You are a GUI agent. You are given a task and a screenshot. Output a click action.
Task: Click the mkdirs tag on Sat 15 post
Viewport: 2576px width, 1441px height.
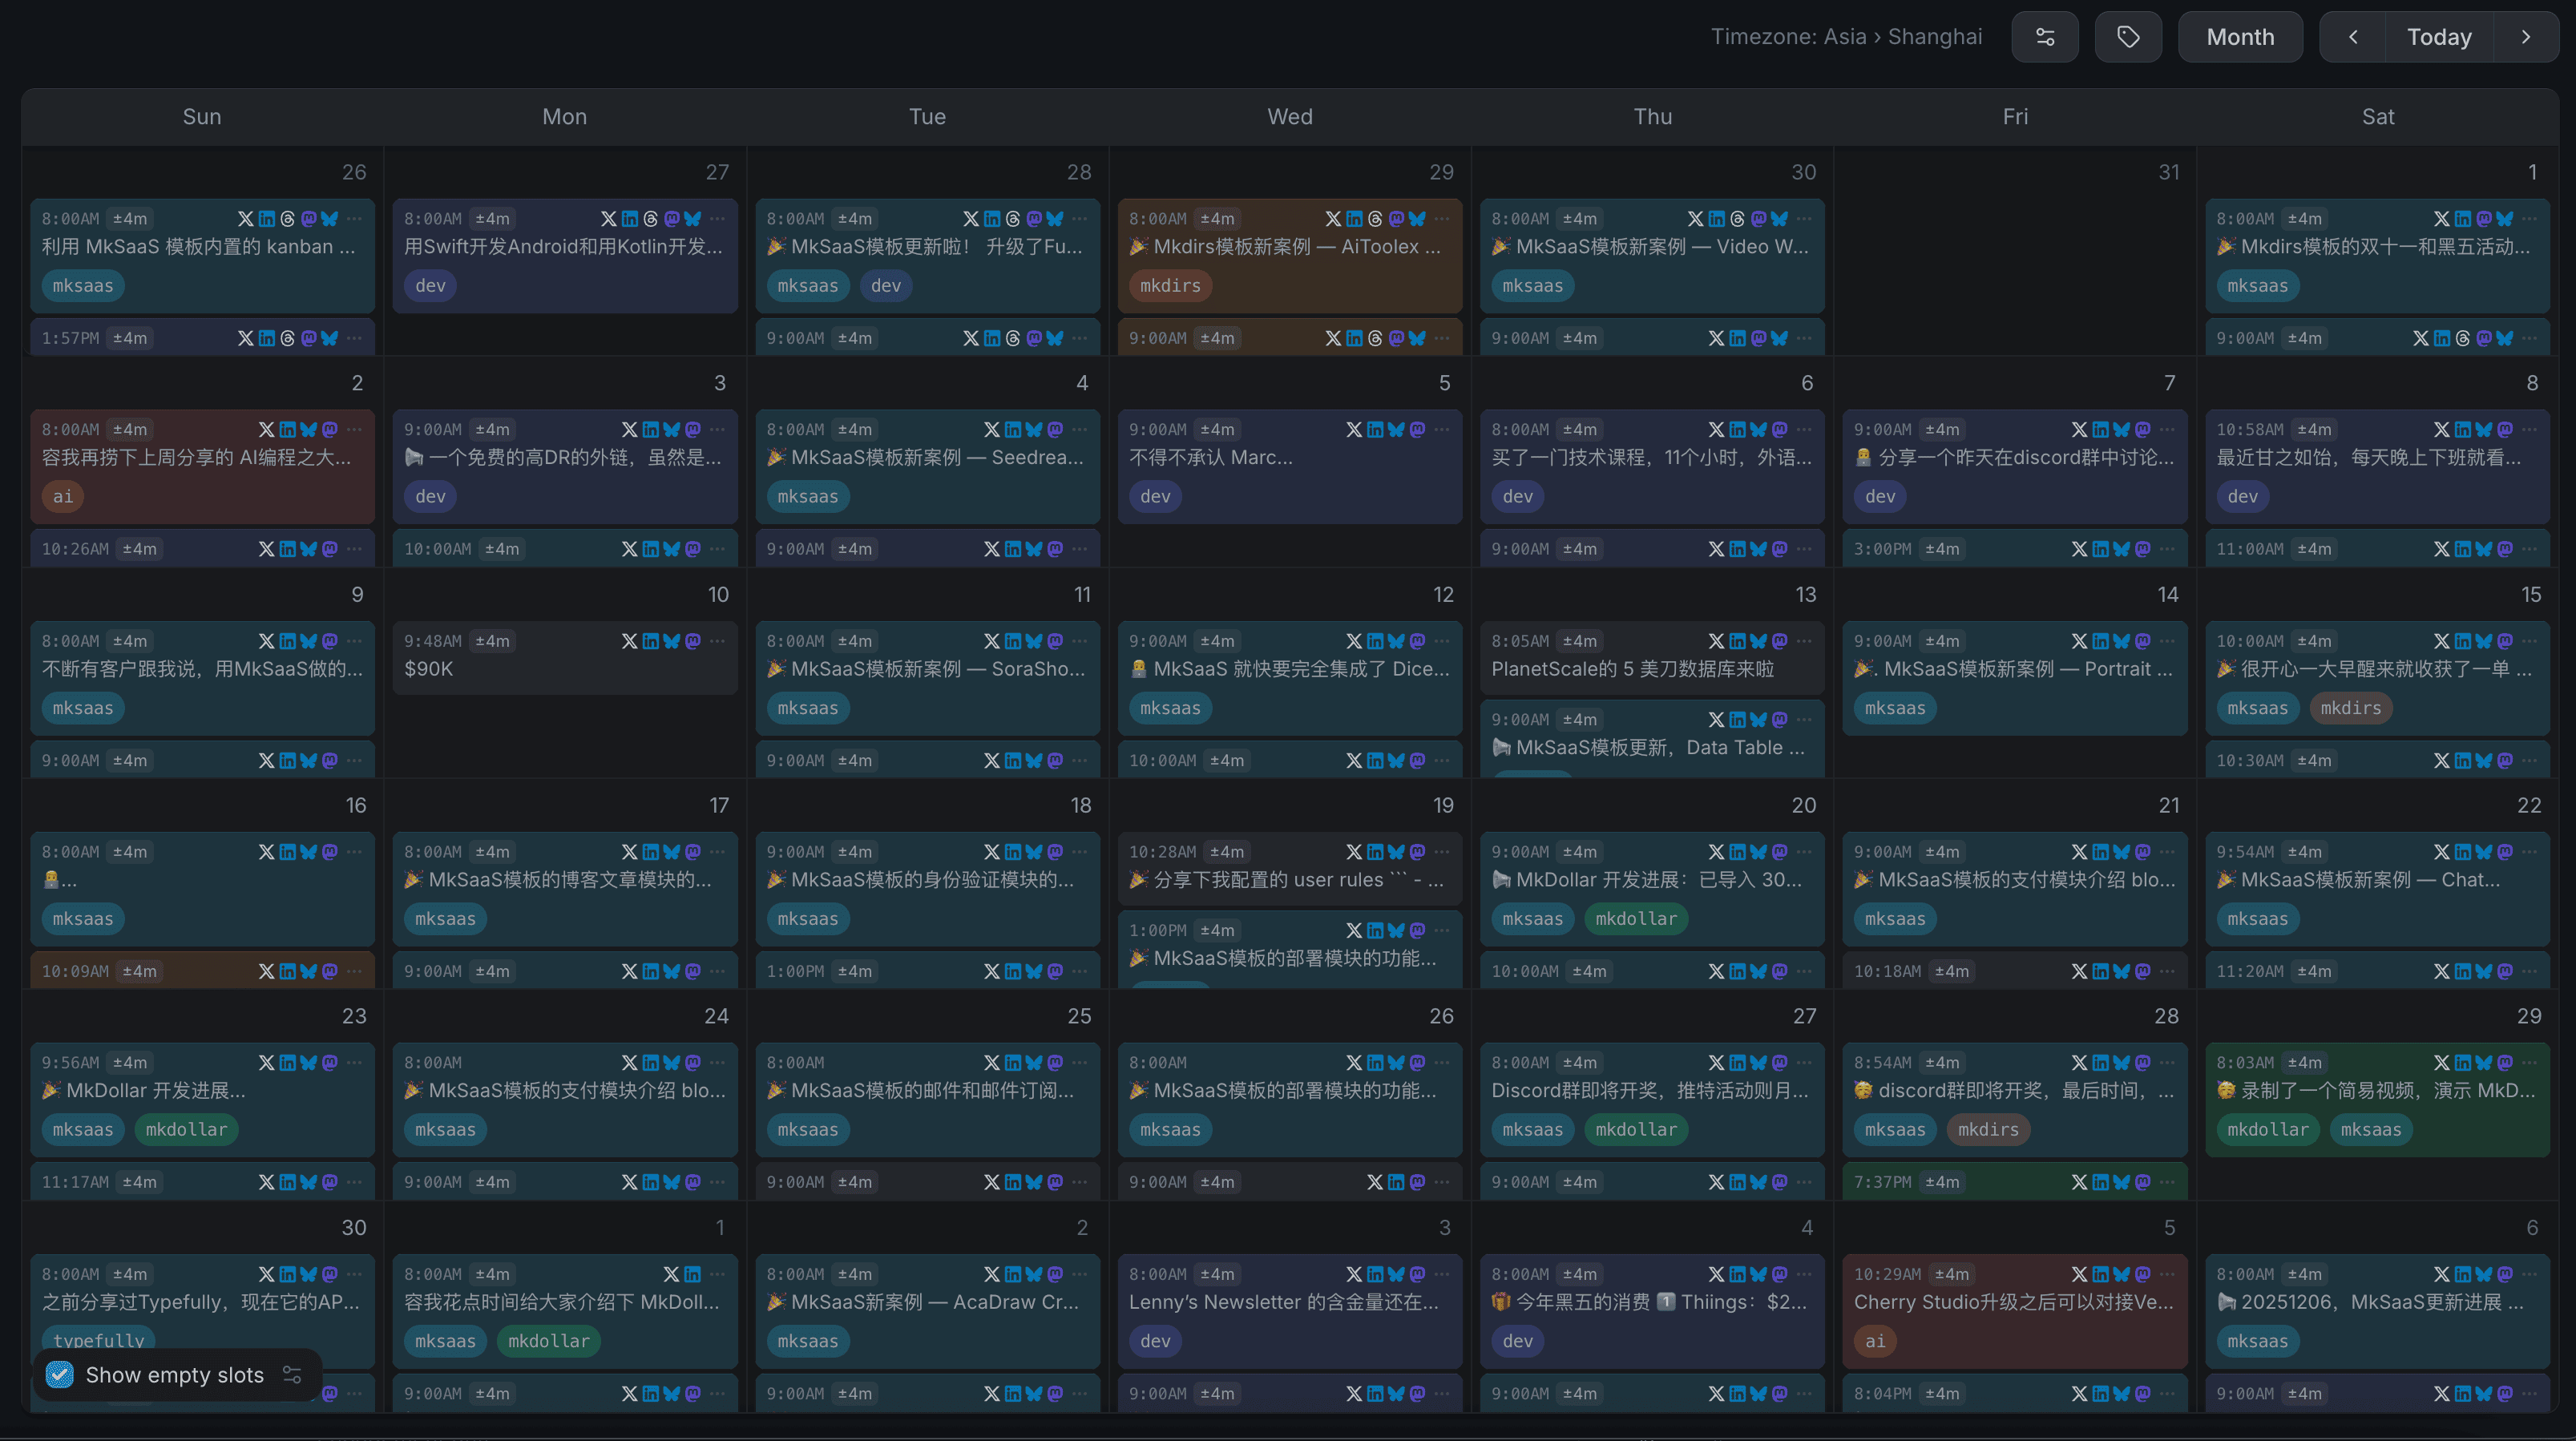(2350, 707)
